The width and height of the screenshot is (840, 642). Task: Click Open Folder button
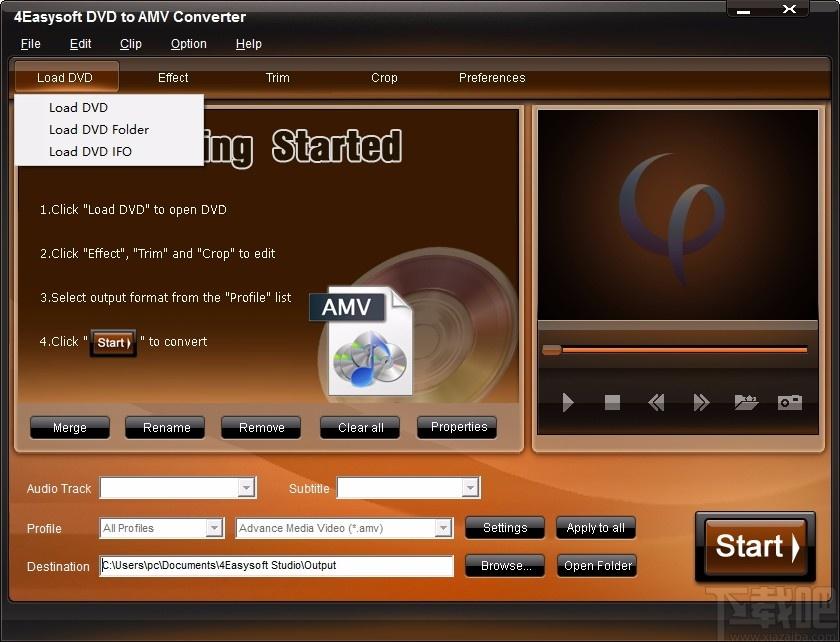(x=597, y=565)
